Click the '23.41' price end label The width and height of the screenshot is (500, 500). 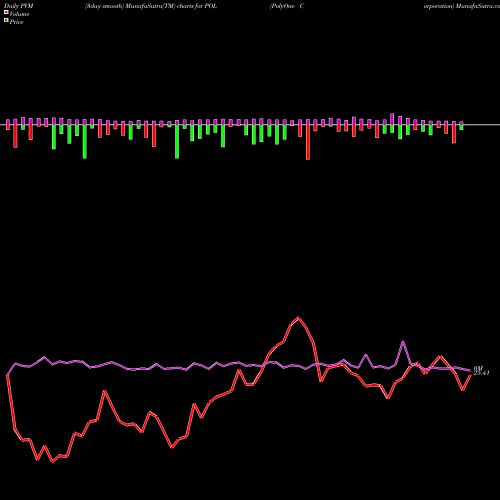pos(481,373)
